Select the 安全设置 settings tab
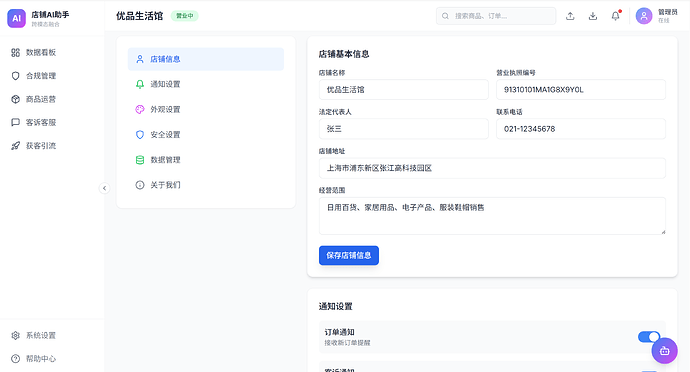Image resolution: width=690 pixels, height=372 pixels. (x=206, y=135)
